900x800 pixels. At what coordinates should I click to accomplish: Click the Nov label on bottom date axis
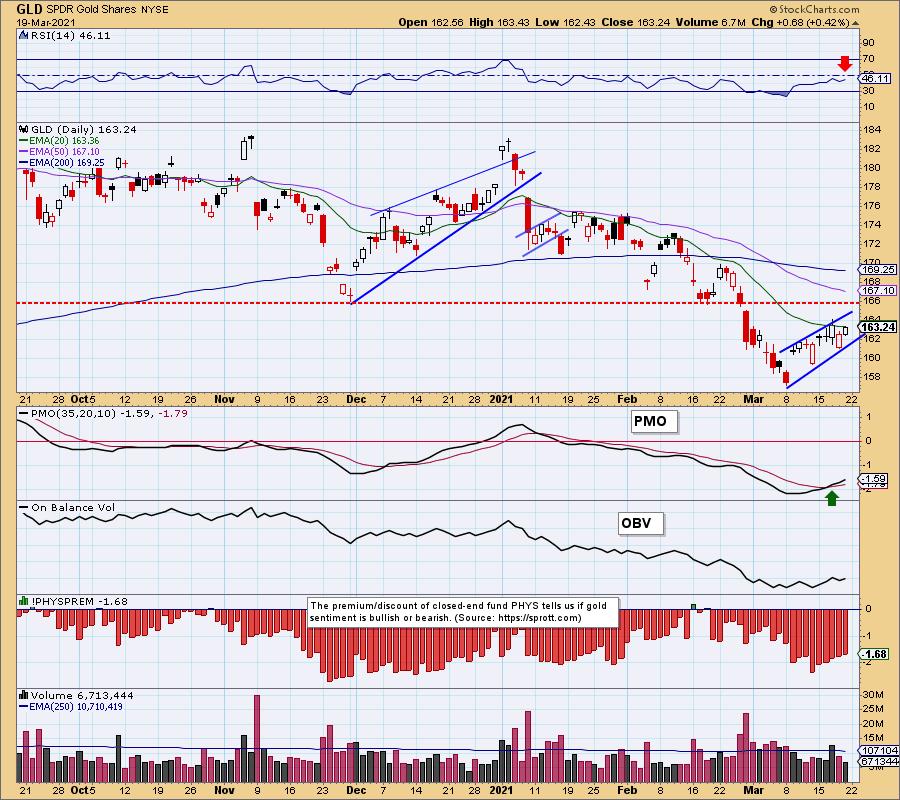[224, 790]
